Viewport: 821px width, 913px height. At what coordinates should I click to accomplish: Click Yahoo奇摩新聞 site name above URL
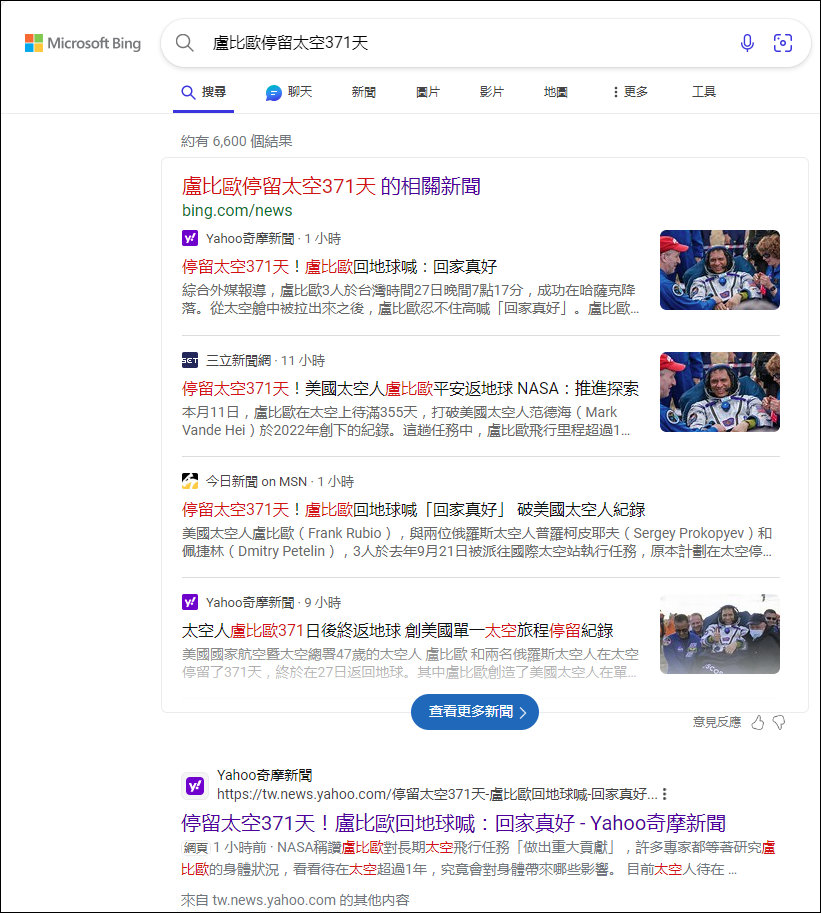(264, 776)
